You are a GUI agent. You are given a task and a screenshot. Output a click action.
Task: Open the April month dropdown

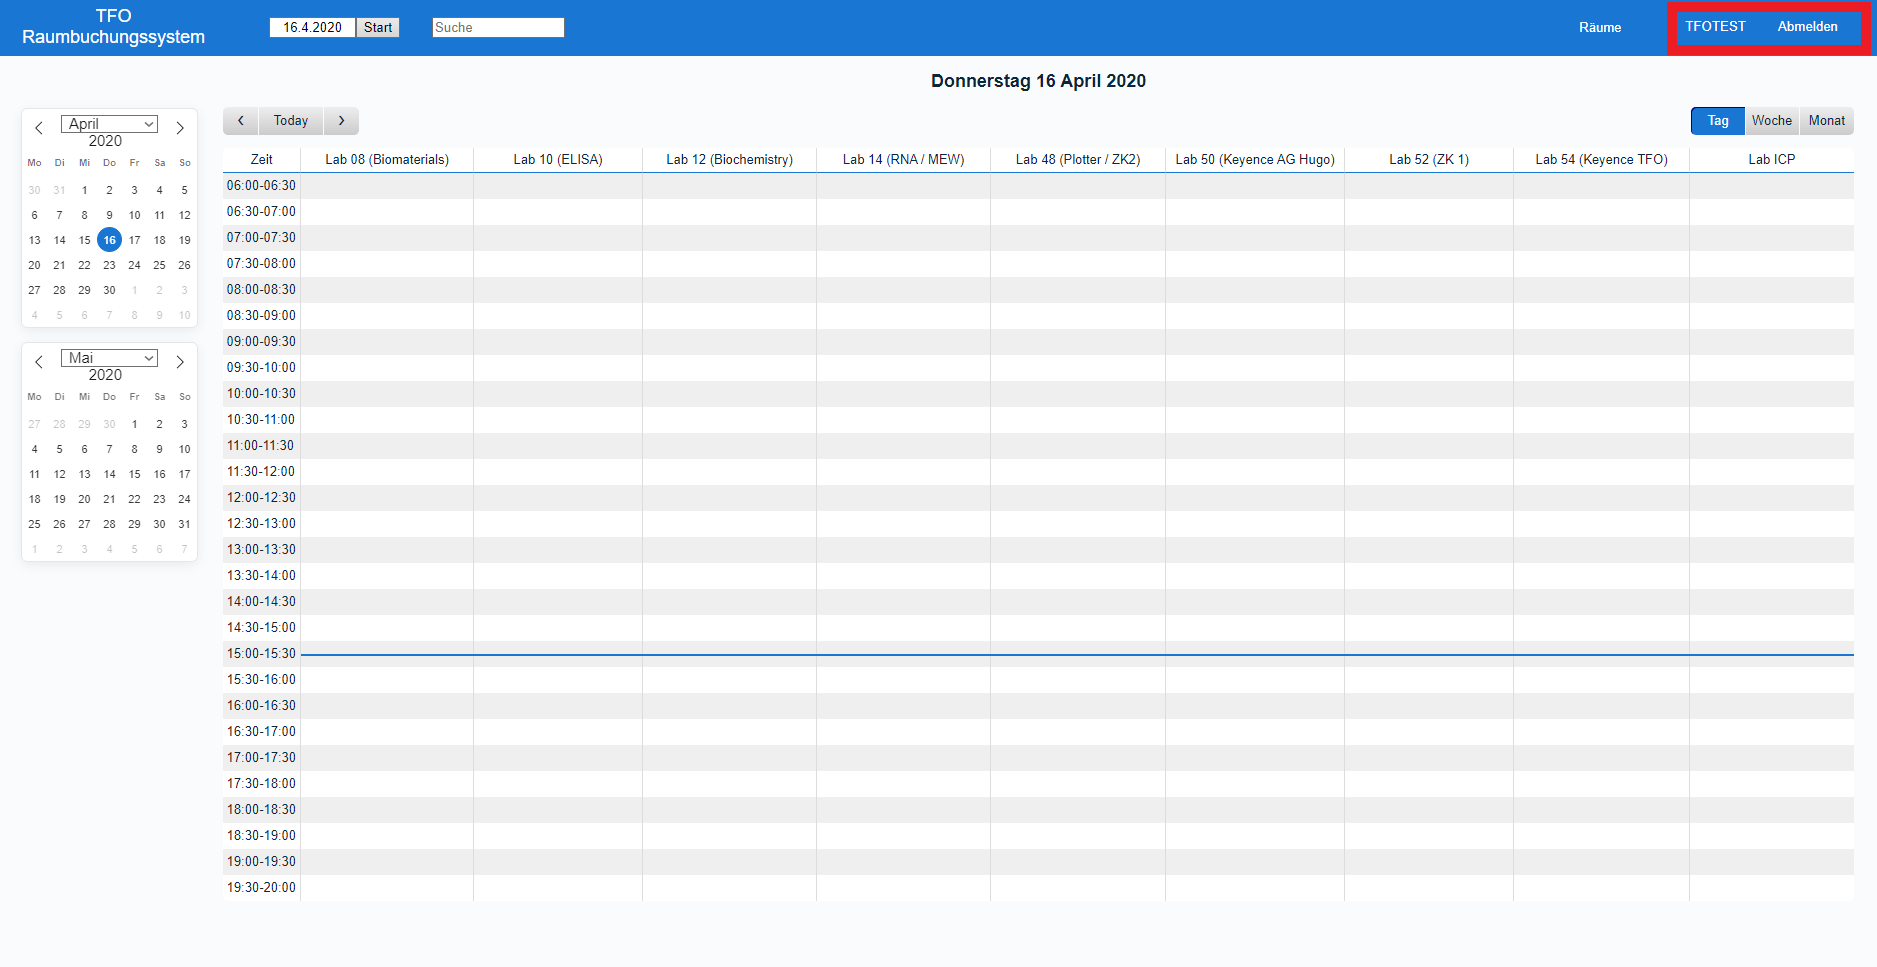tap(109, 124)
